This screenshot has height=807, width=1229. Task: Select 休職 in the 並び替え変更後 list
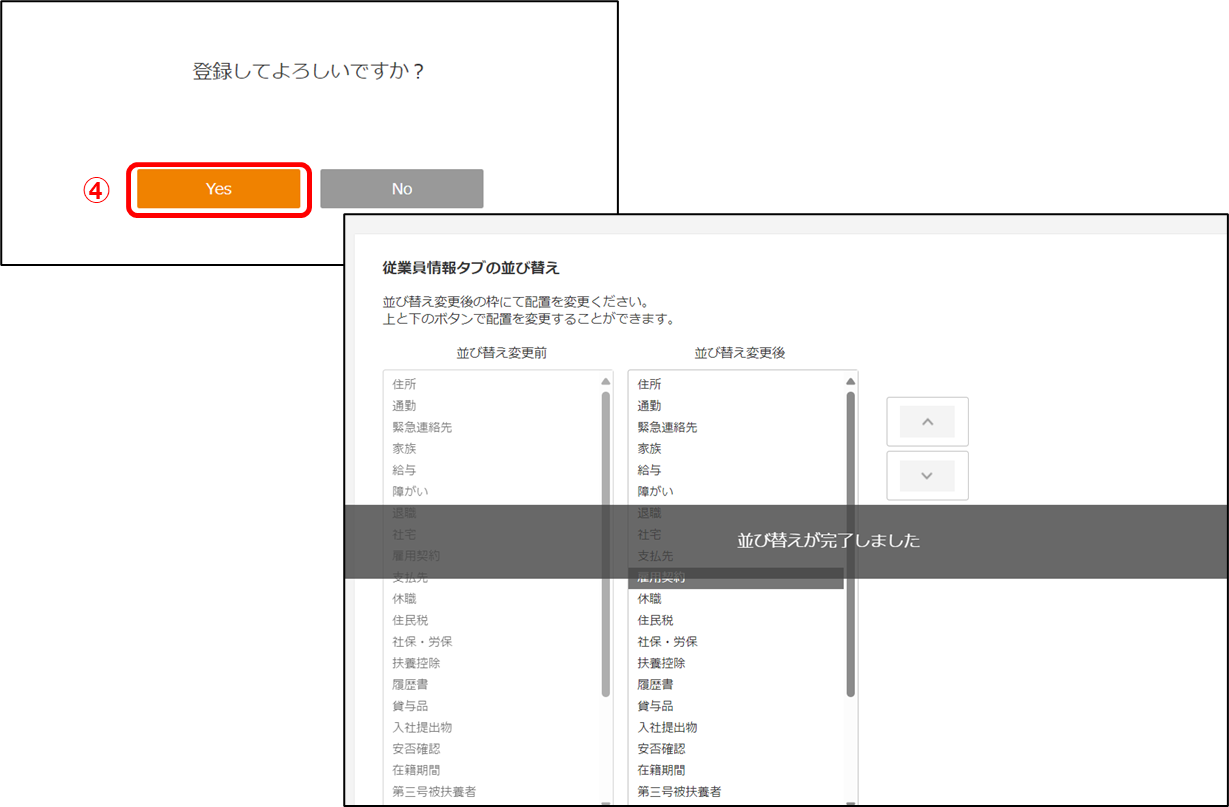(650, 599)
